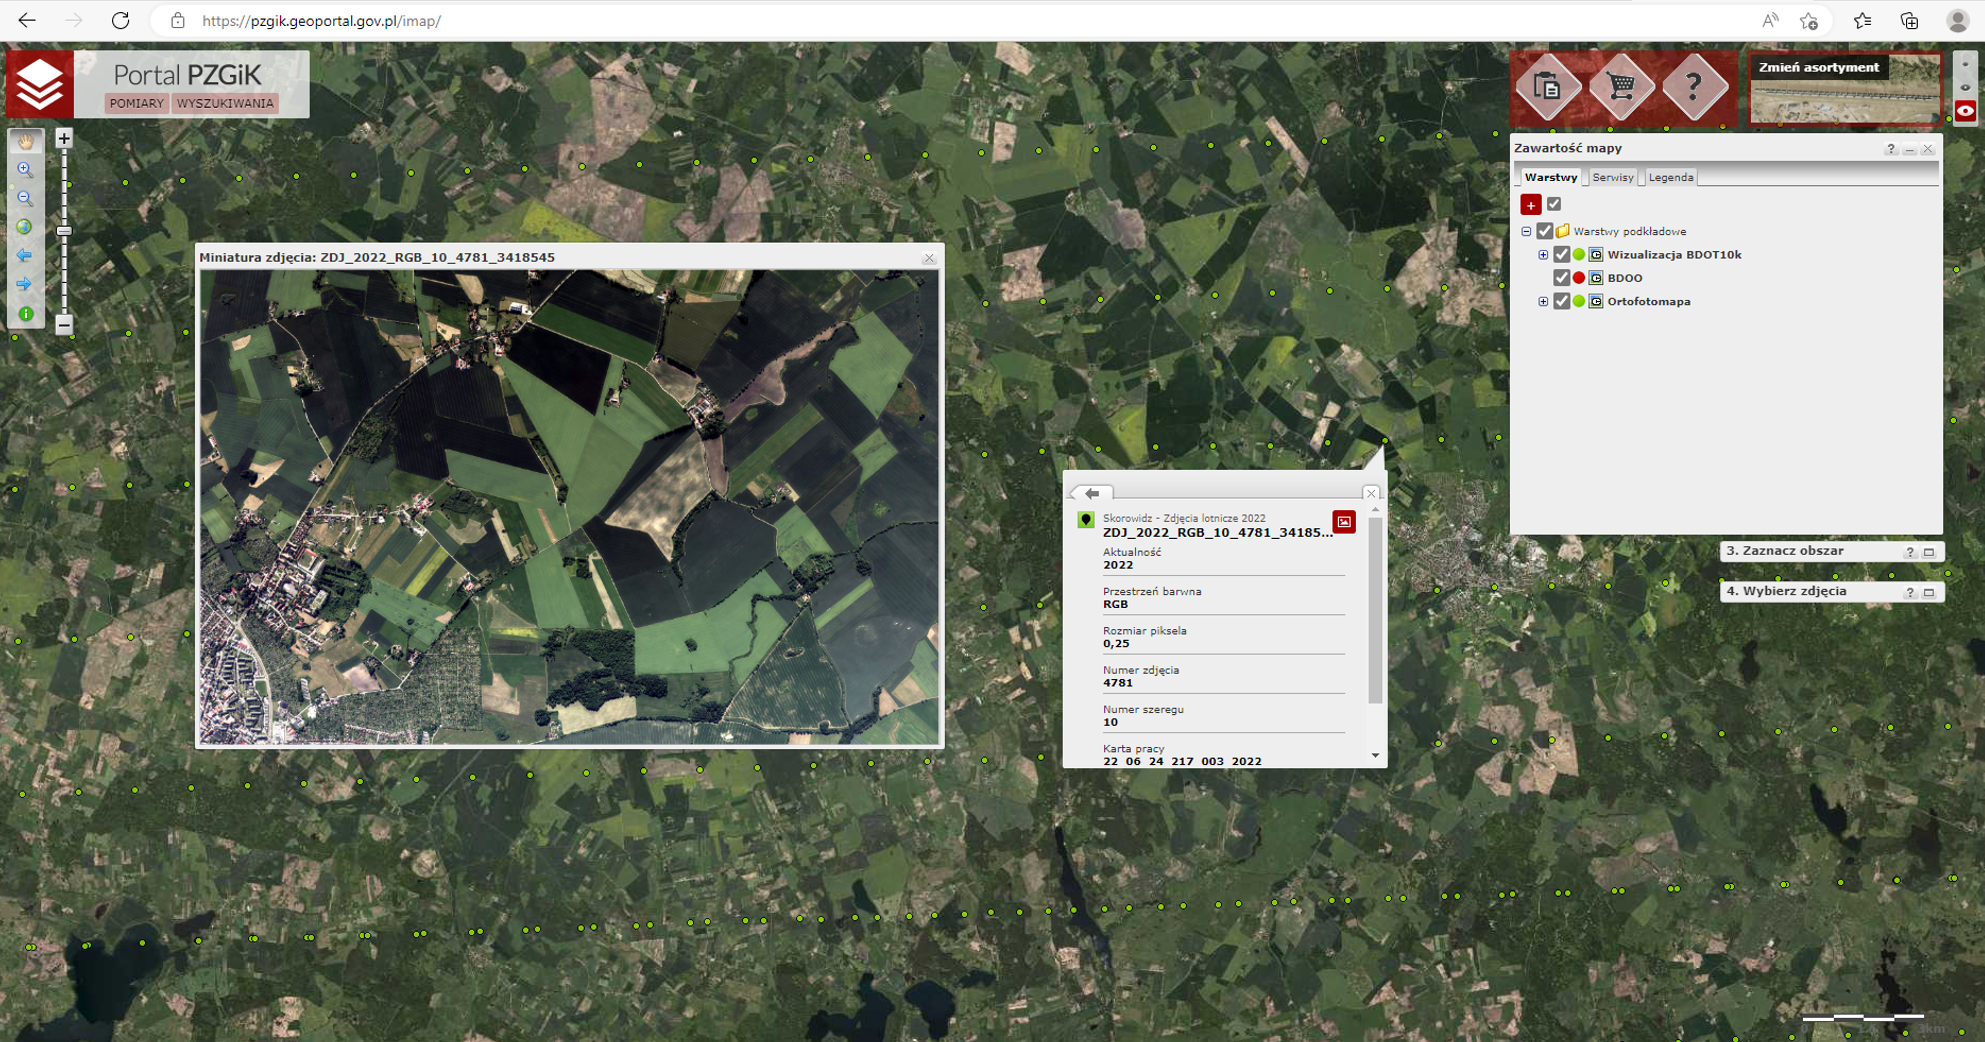Activate the zoom-in magnifier tool
This screenshot has width=1985, height=1042.
coord(25,170)
